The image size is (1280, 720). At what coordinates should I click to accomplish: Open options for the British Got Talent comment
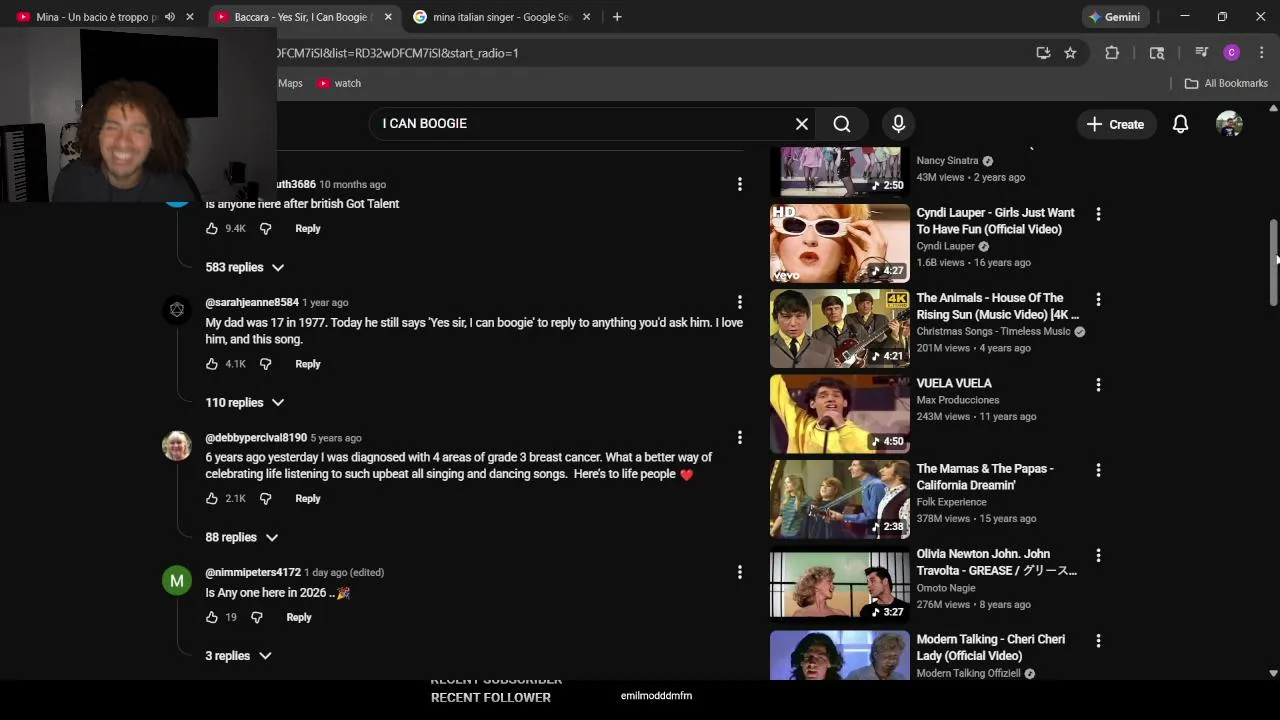(739, 184)
